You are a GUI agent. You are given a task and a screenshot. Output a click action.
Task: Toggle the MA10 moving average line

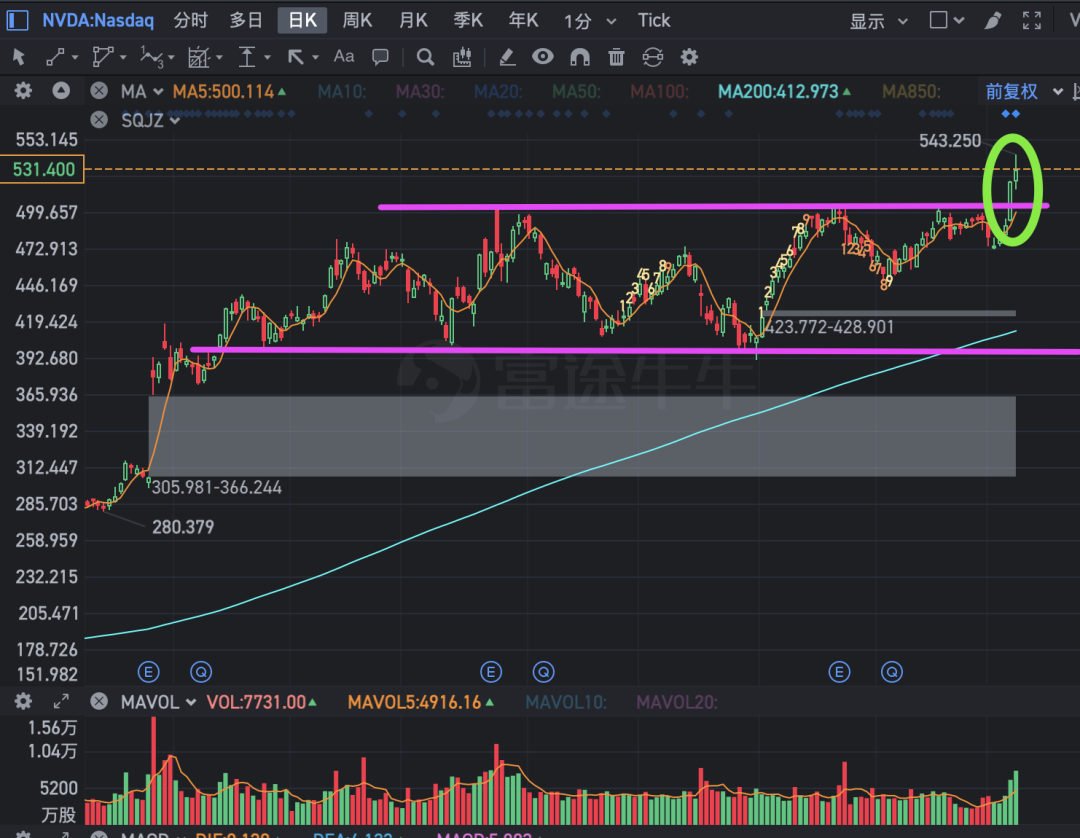[342, 92]
